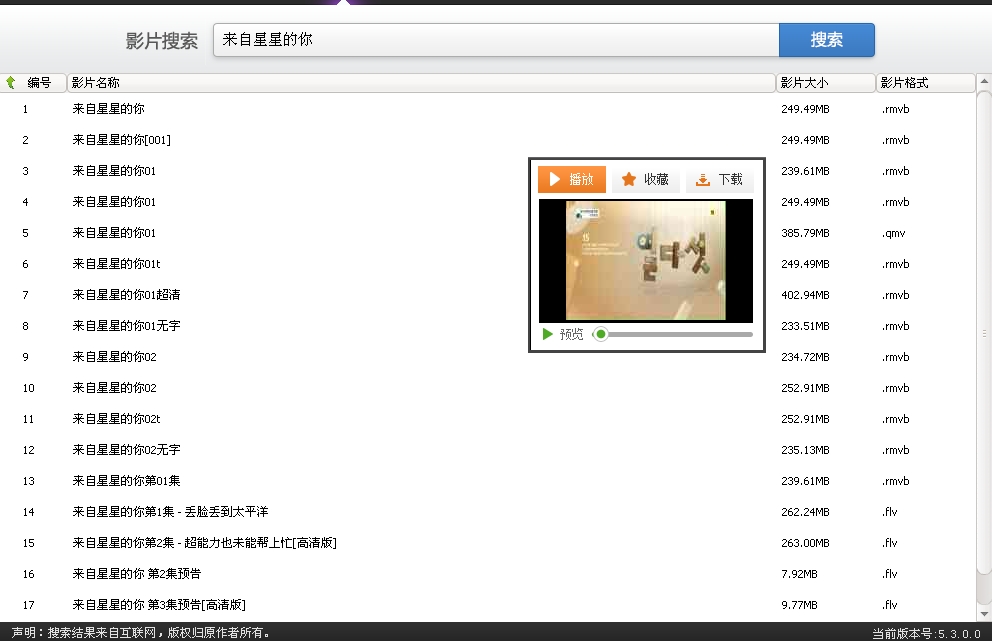Start playback with the 播放 button
992x641 pixels.
pos(570,180)
